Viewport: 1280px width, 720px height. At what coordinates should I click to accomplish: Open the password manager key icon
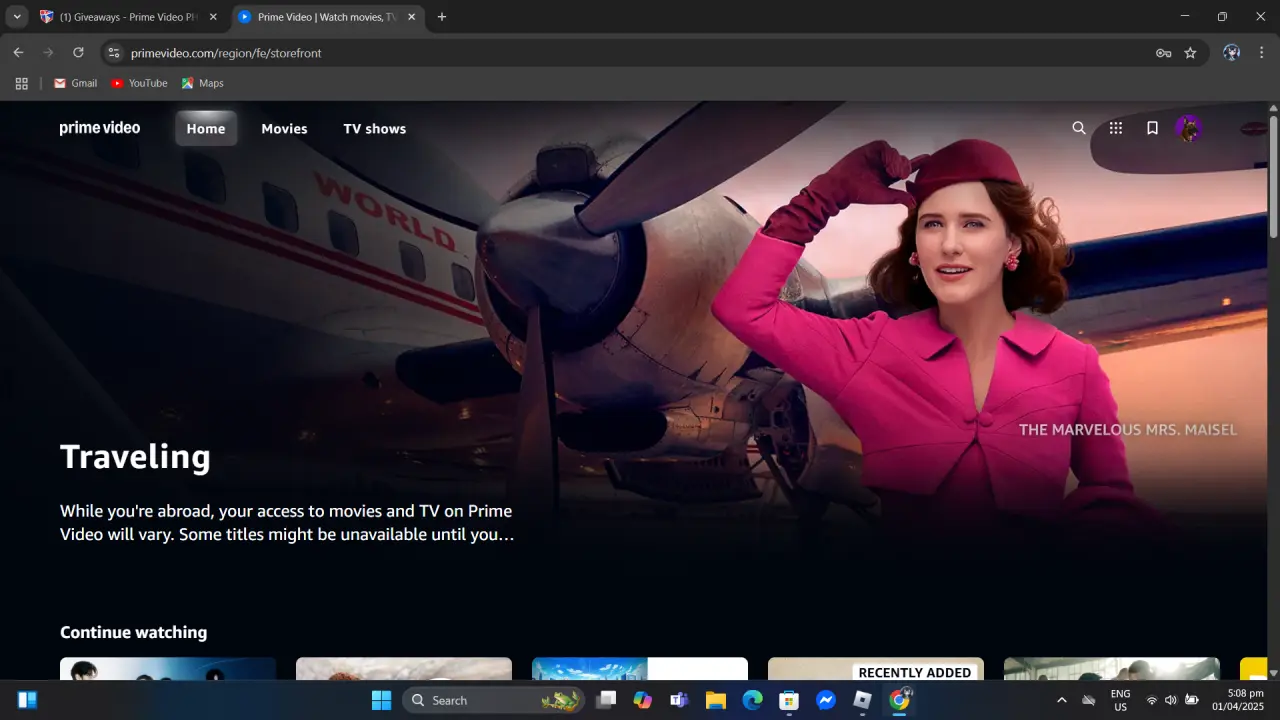tap(1163, 53)
